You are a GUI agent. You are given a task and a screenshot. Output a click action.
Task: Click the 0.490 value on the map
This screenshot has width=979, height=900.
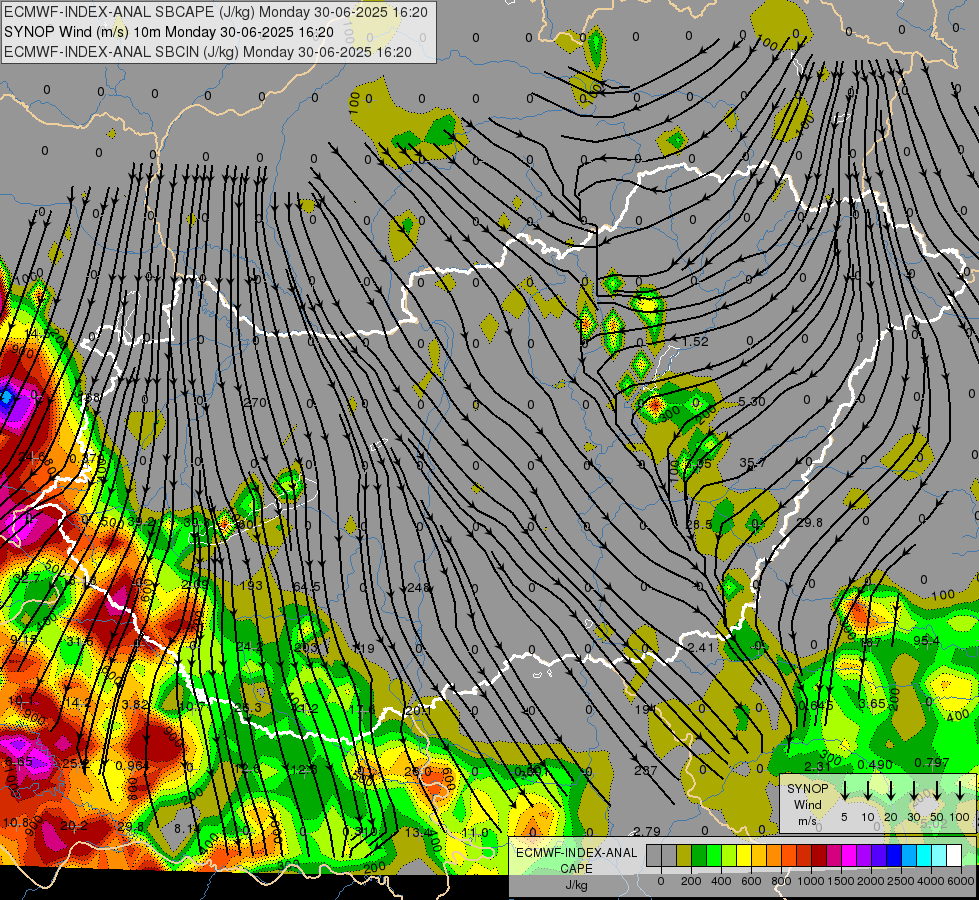(875, 765)
